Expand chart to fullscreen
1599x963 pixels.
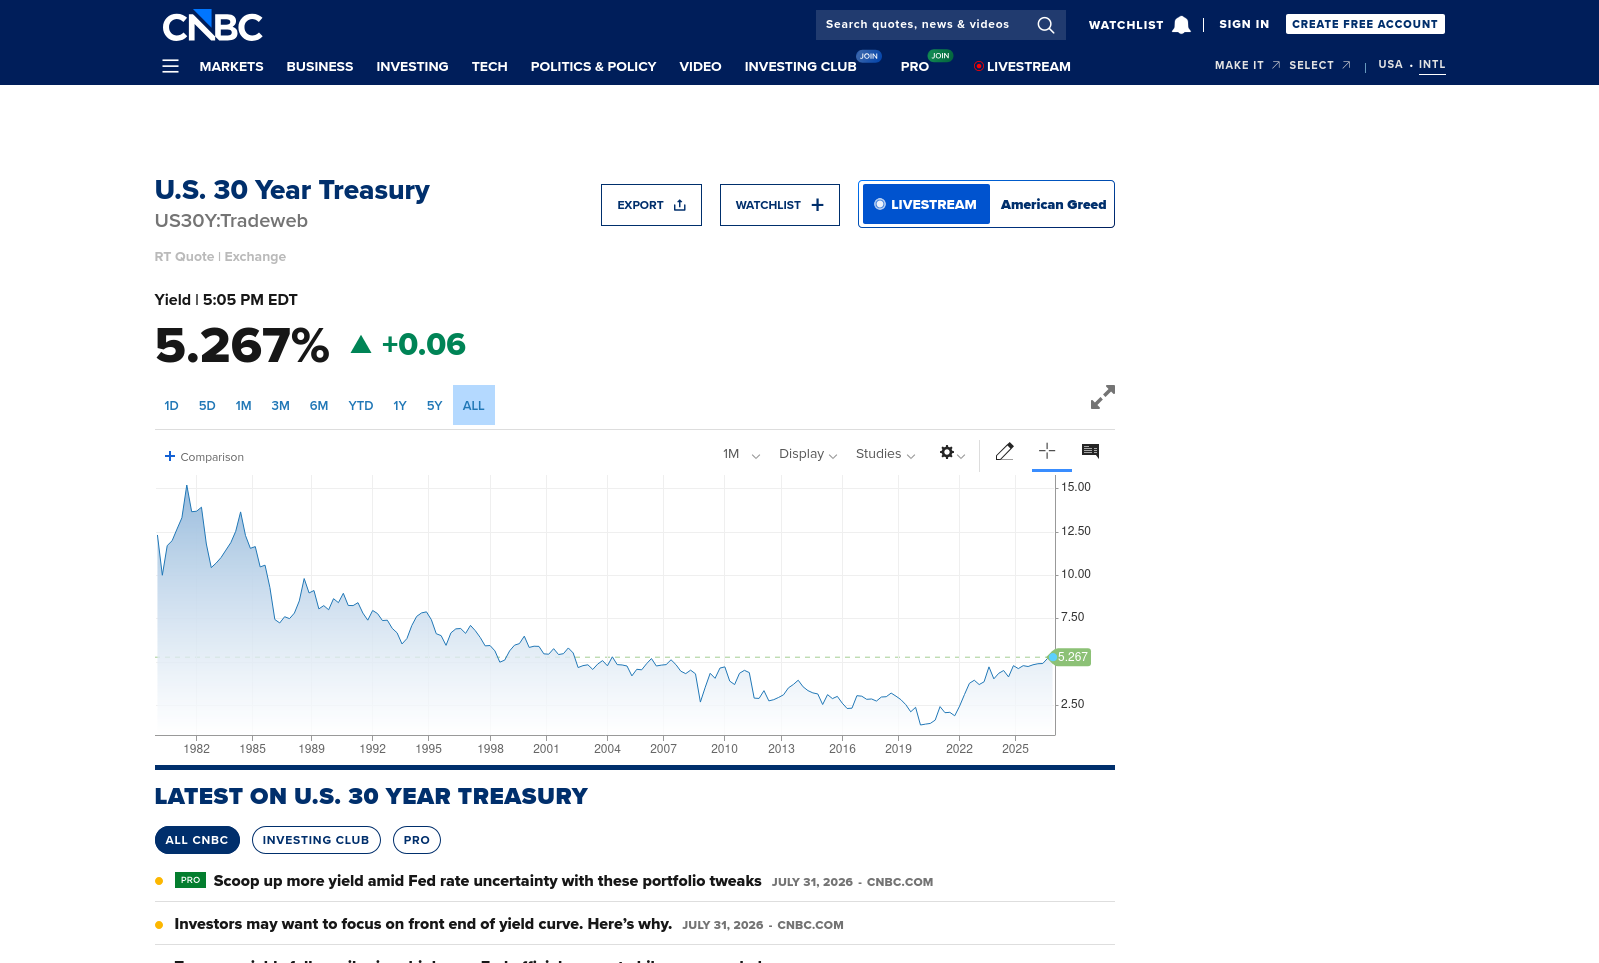coord(1102,397)
